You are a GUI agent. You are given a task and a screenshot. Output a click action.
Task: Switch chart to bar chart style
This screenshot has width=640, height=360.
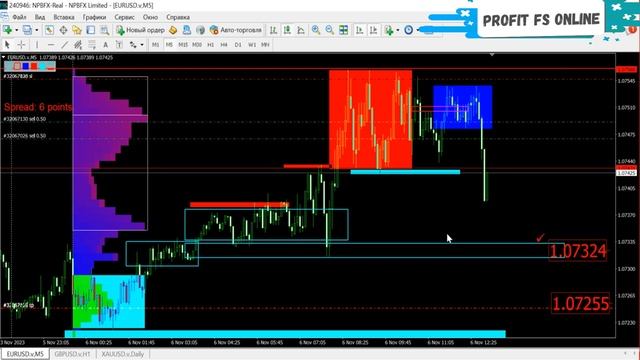(x=273, y=30)
